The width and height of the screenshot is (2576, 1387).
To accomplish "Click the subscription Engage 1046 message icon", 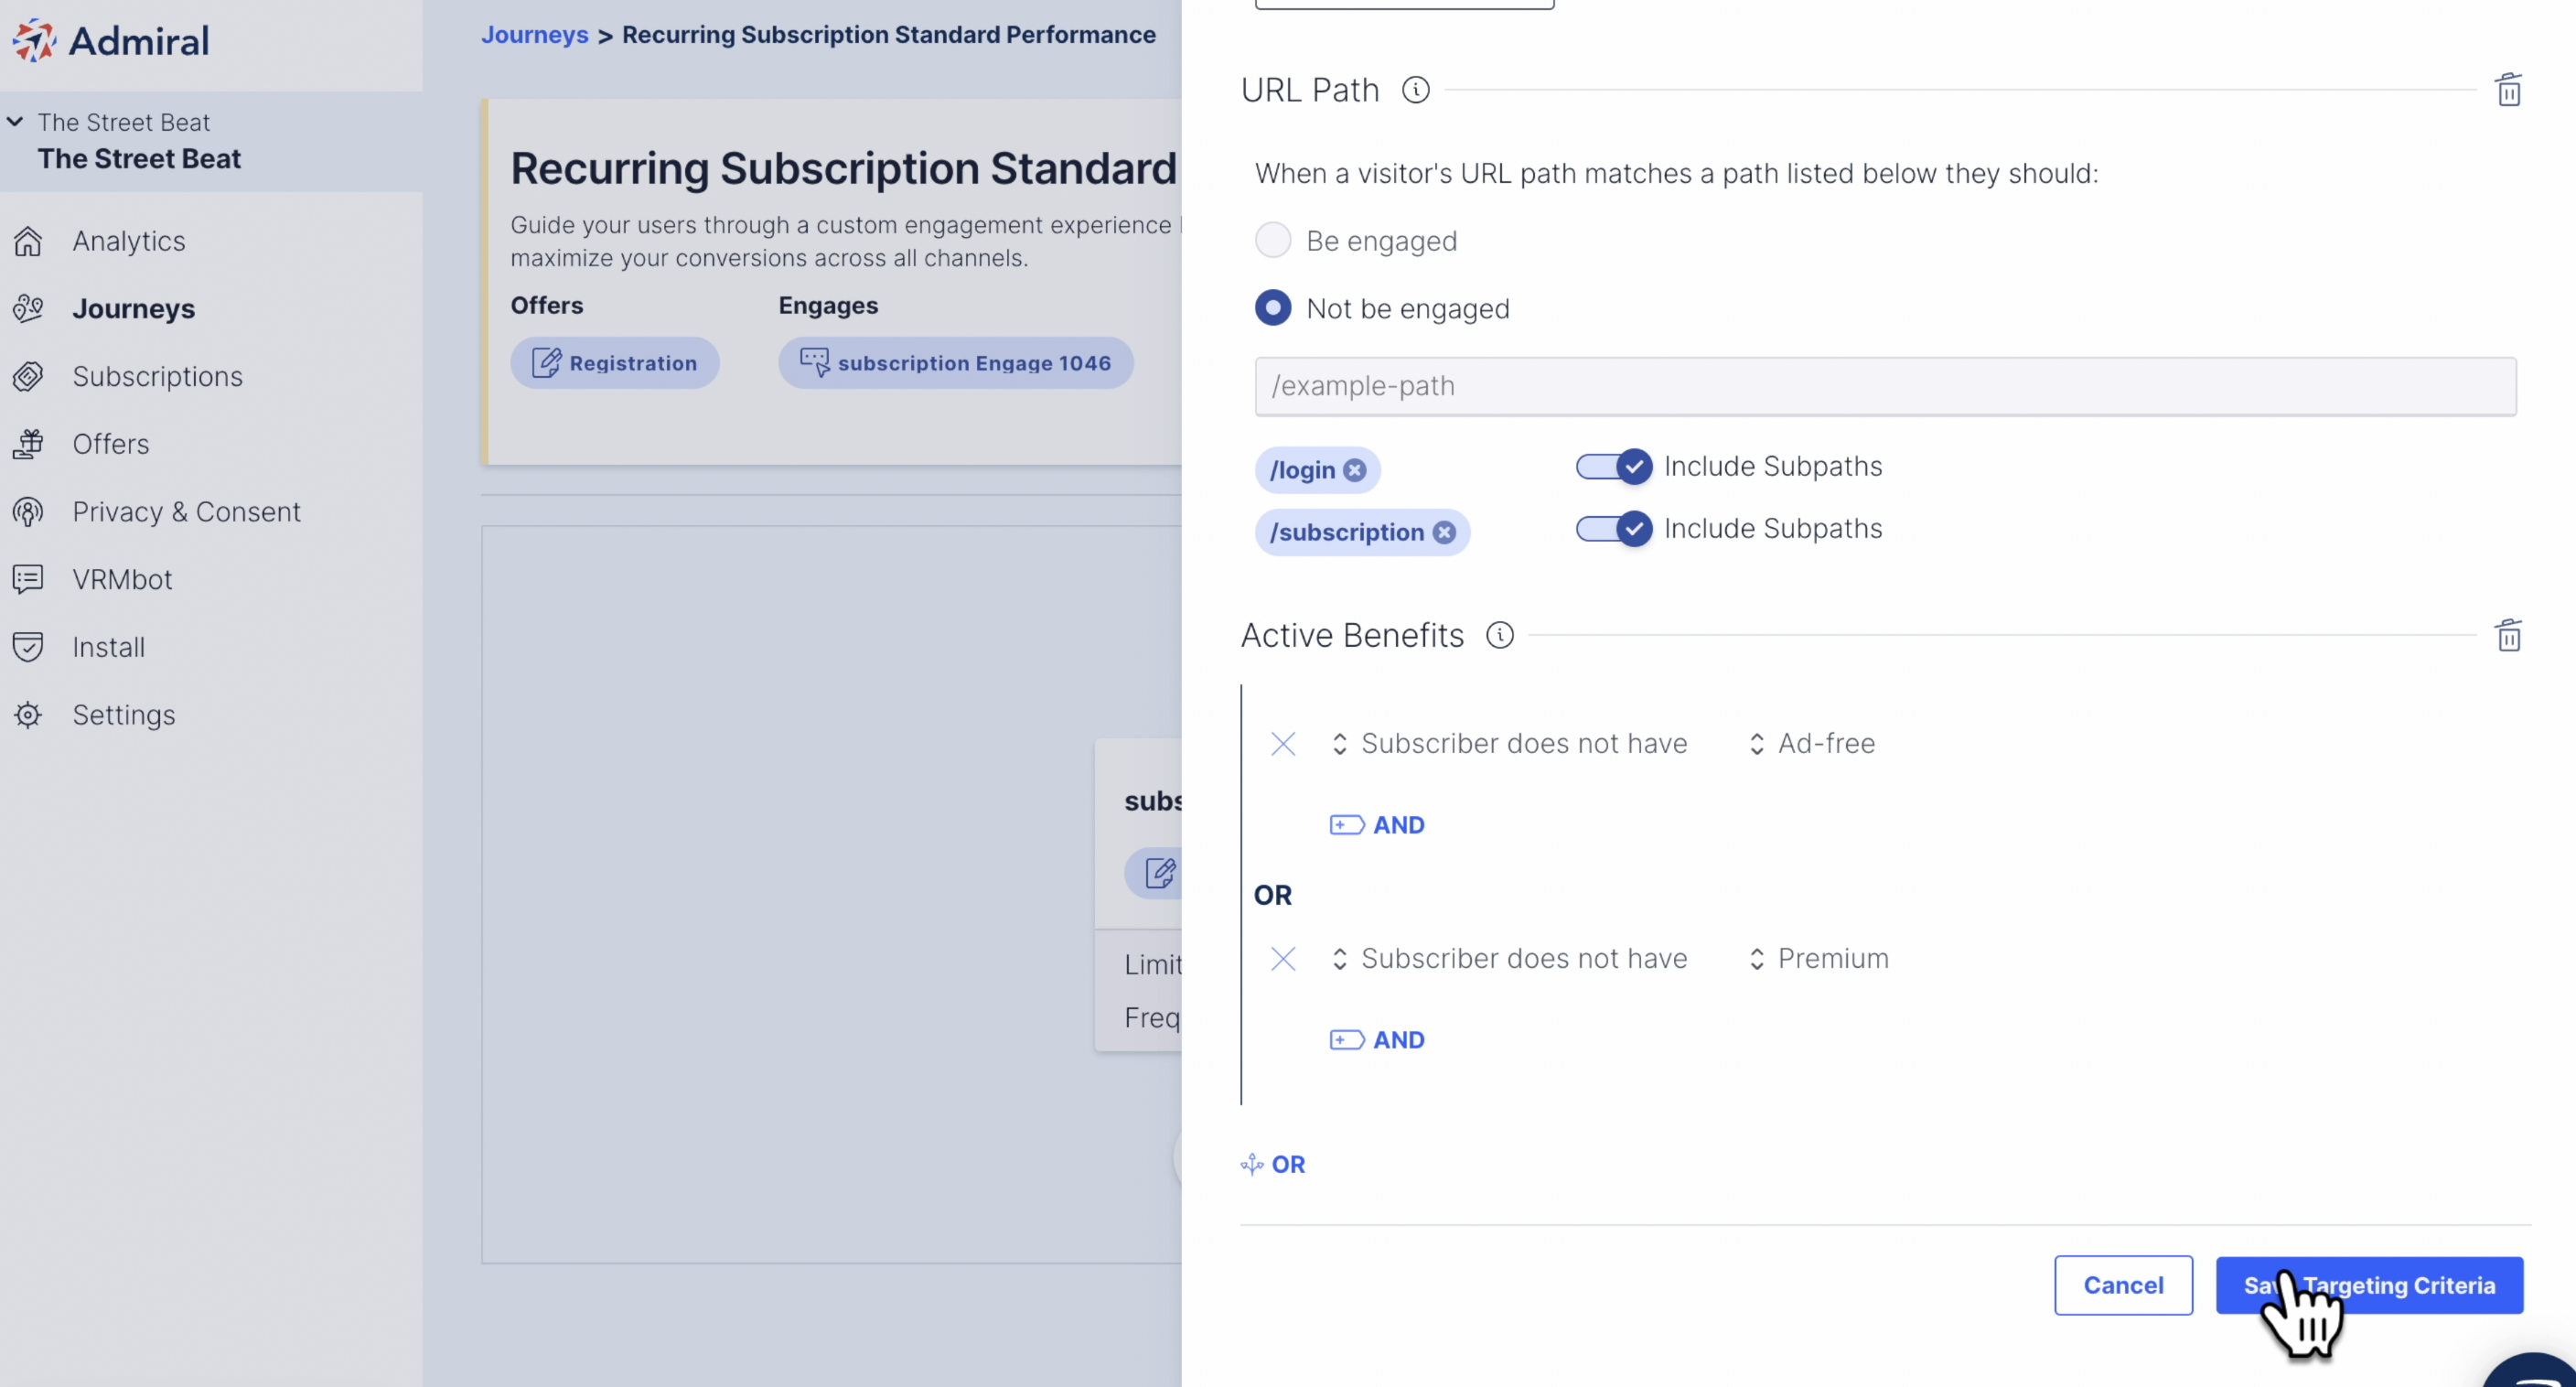I will pos(814,363).
